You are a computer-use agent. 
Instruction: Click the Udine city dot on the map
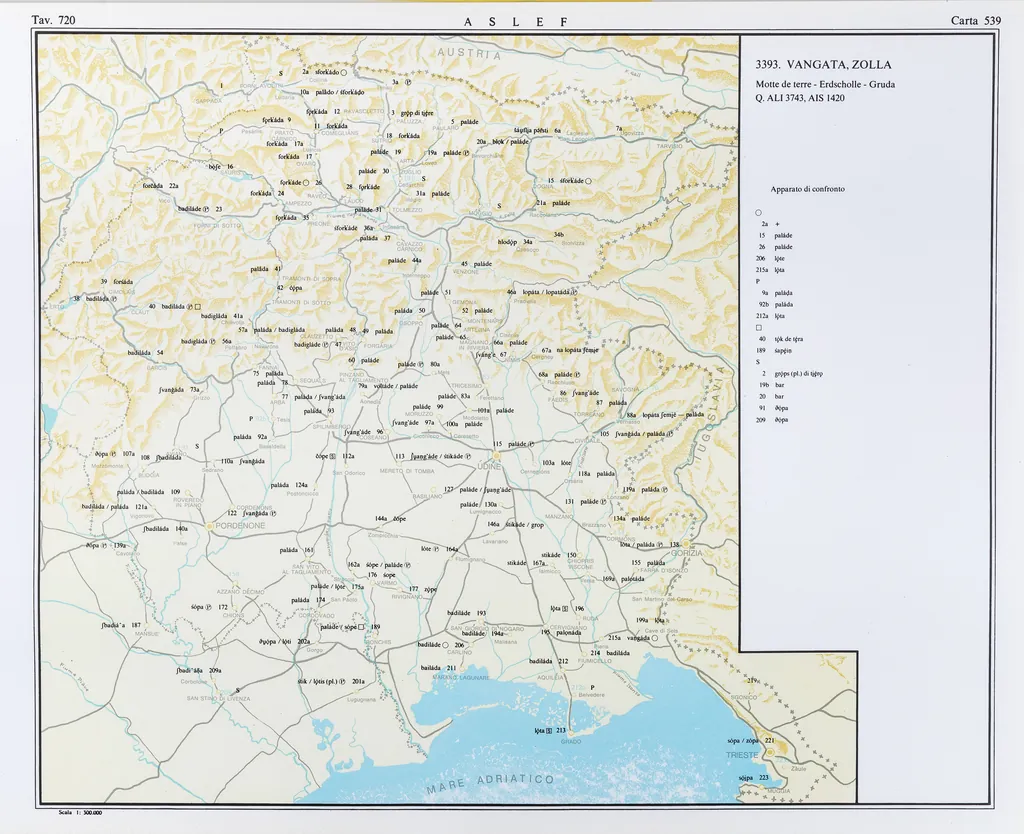(x=495, y=459)
